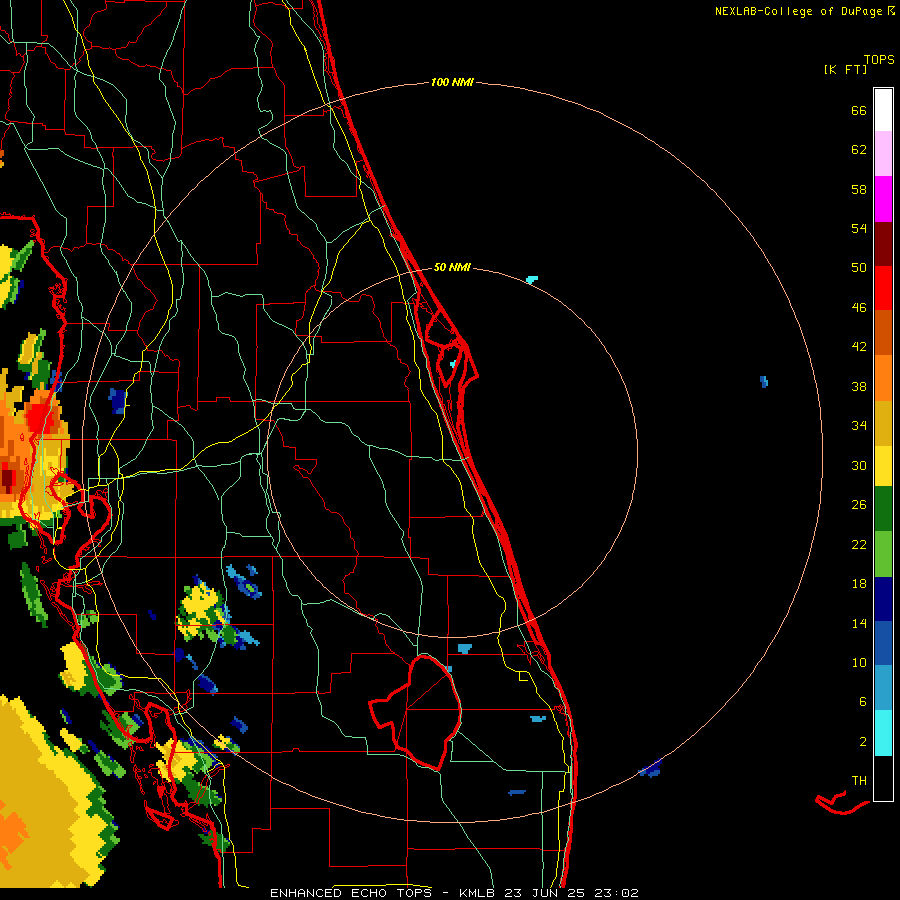The width and height of the screenshot is (900, 900).
Task: Click the legend value 46
Action: [x=859, y=308]
